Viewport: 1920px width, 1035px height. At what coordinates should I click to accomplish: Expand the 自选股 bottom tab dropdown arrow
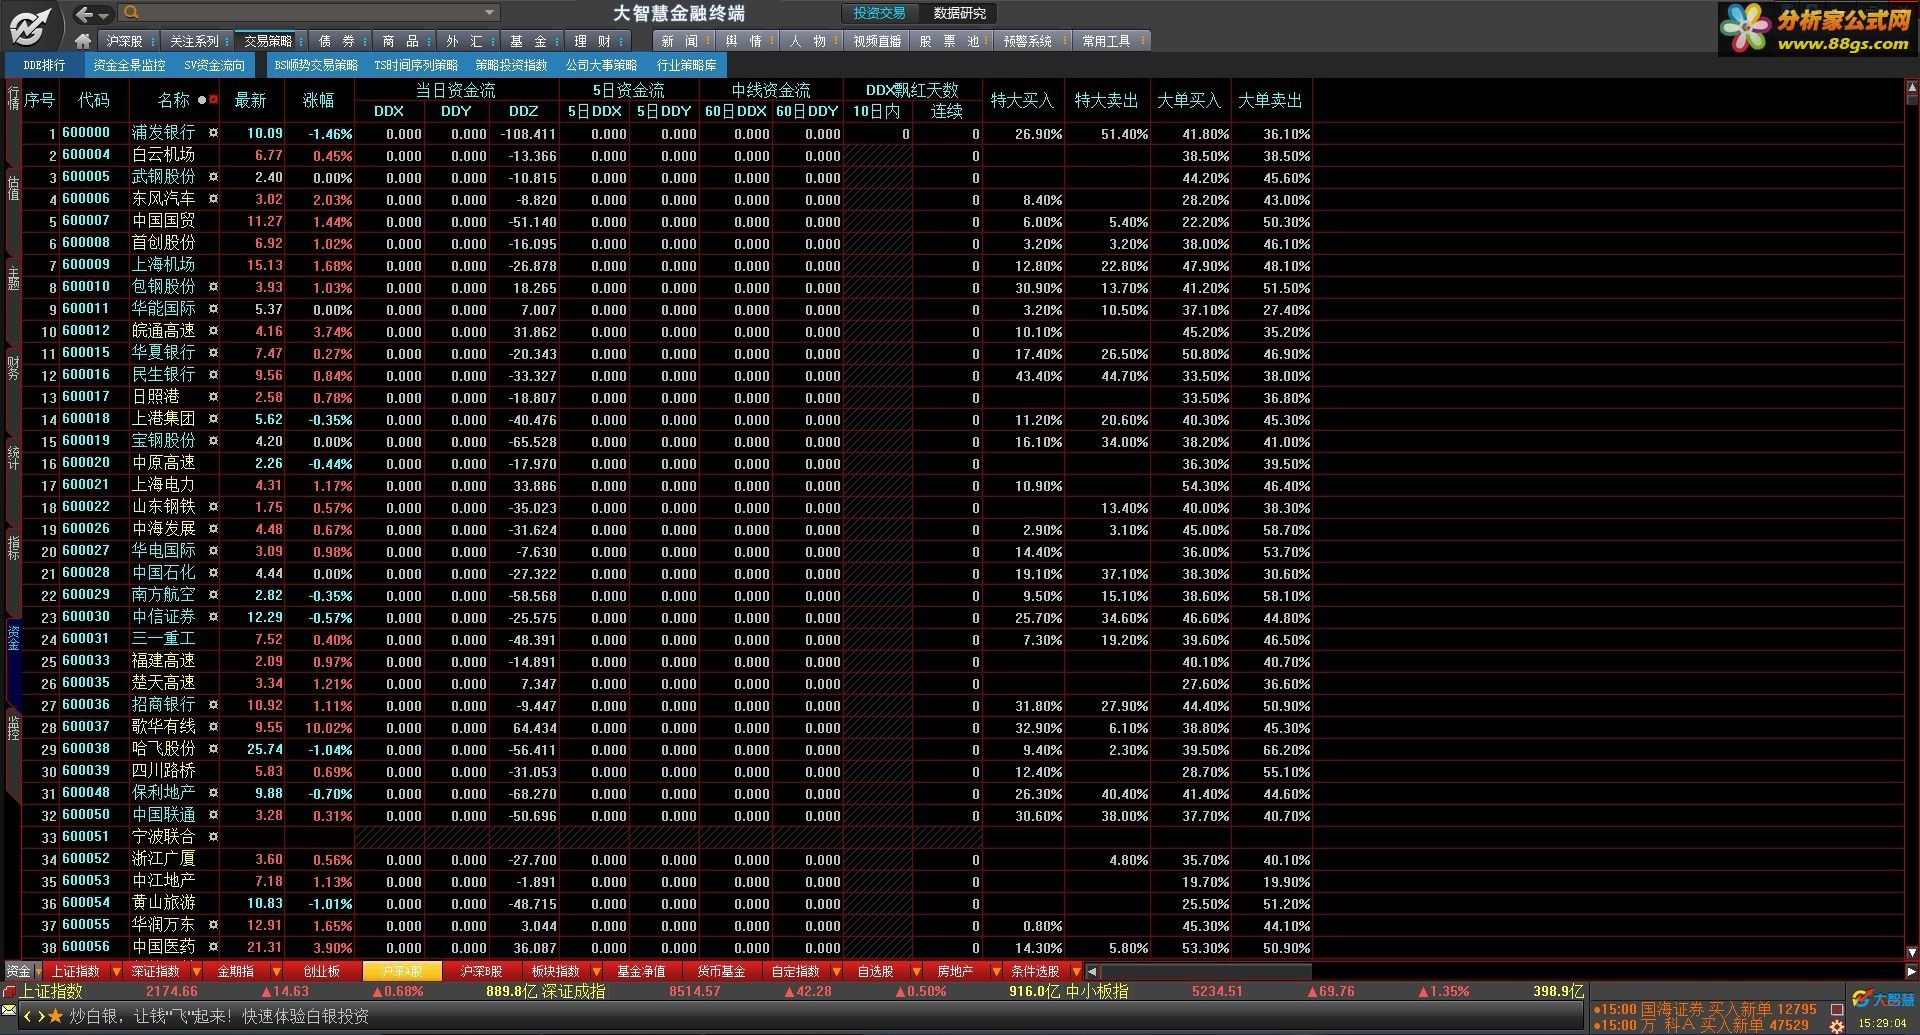[x=916, y=971]
